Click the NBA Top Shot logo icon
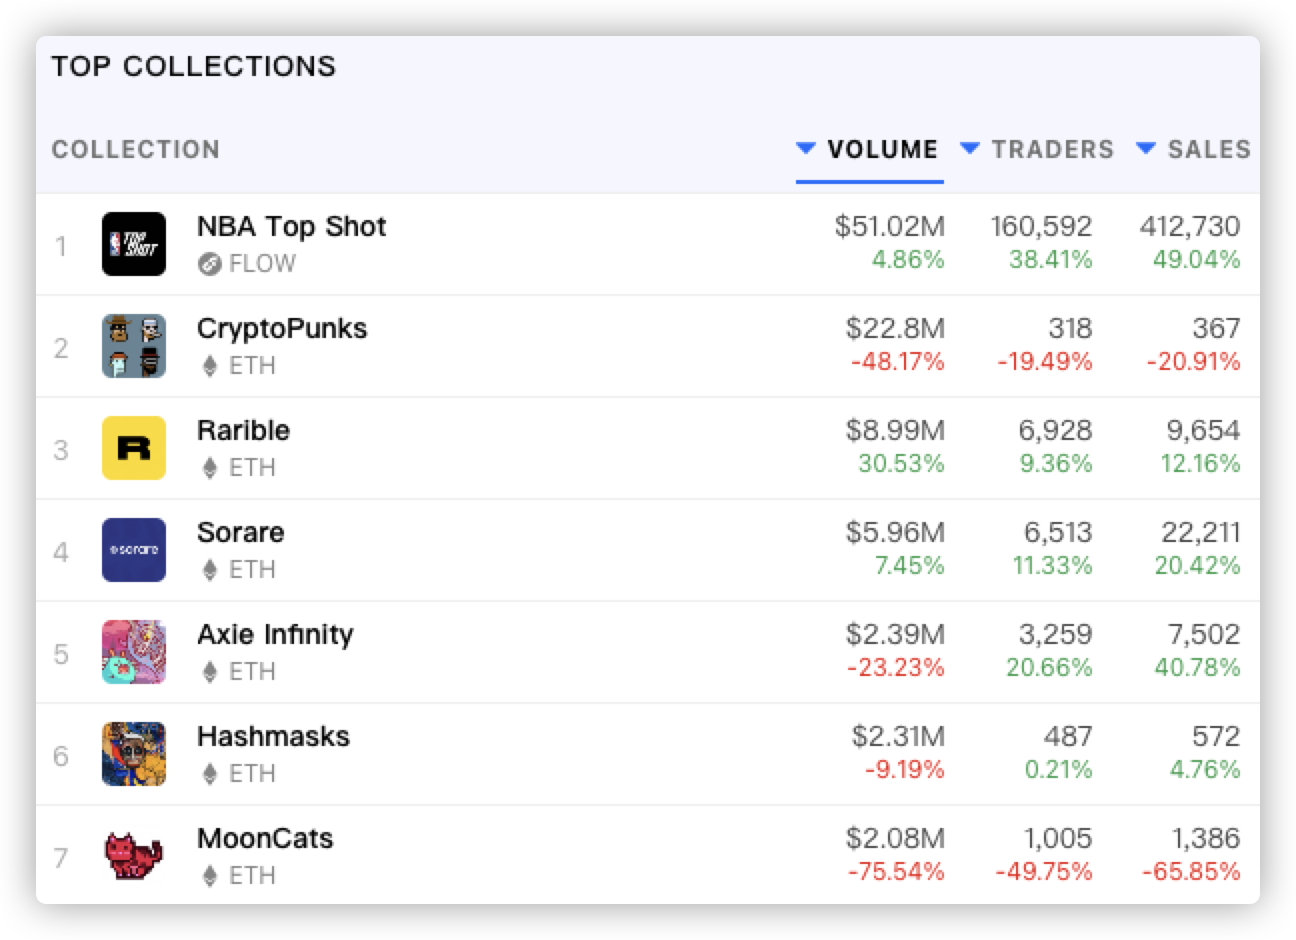Screen dimensions: 1296x940 point(134,244)
